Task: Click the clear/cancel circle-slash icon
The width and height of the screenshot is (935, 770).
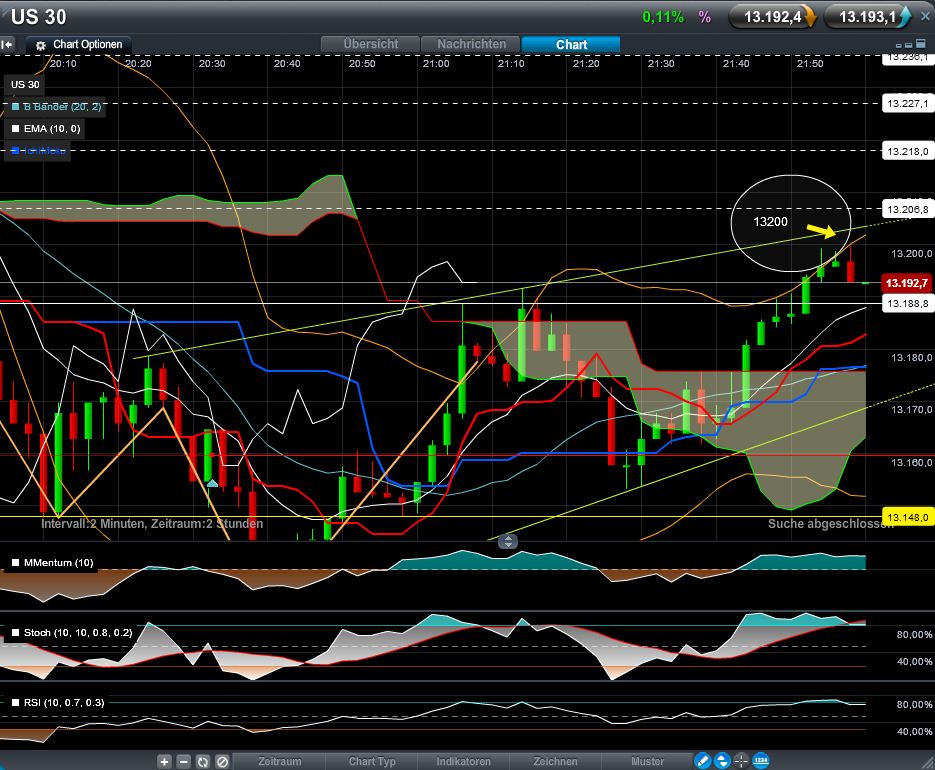Action: (x=222, y=761)
